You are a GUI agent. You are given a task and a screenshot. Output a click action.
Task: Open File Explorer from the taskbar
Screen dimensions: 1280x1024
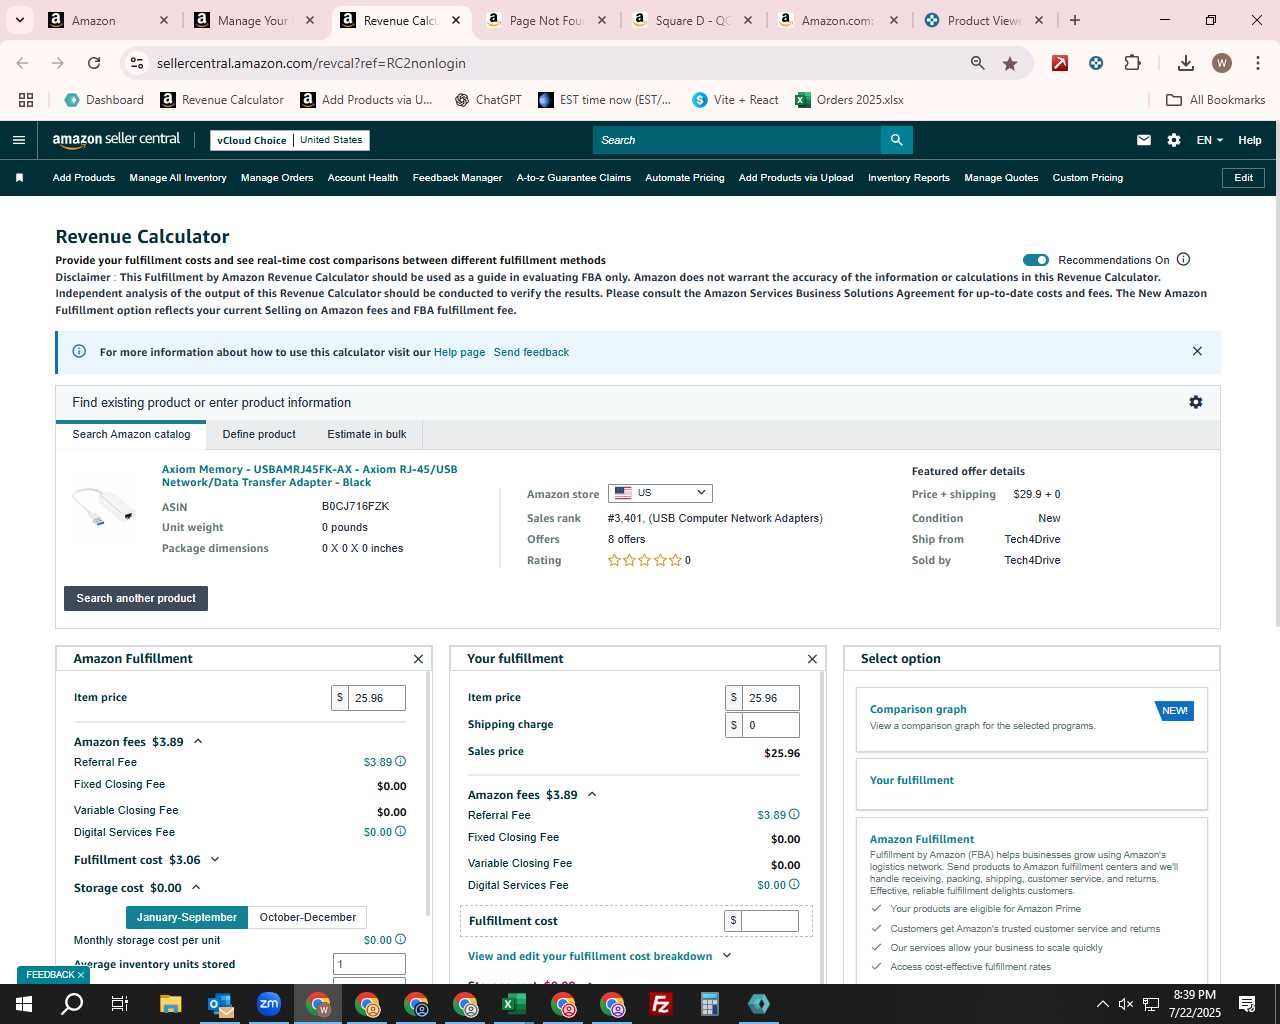coord(171,1004)
